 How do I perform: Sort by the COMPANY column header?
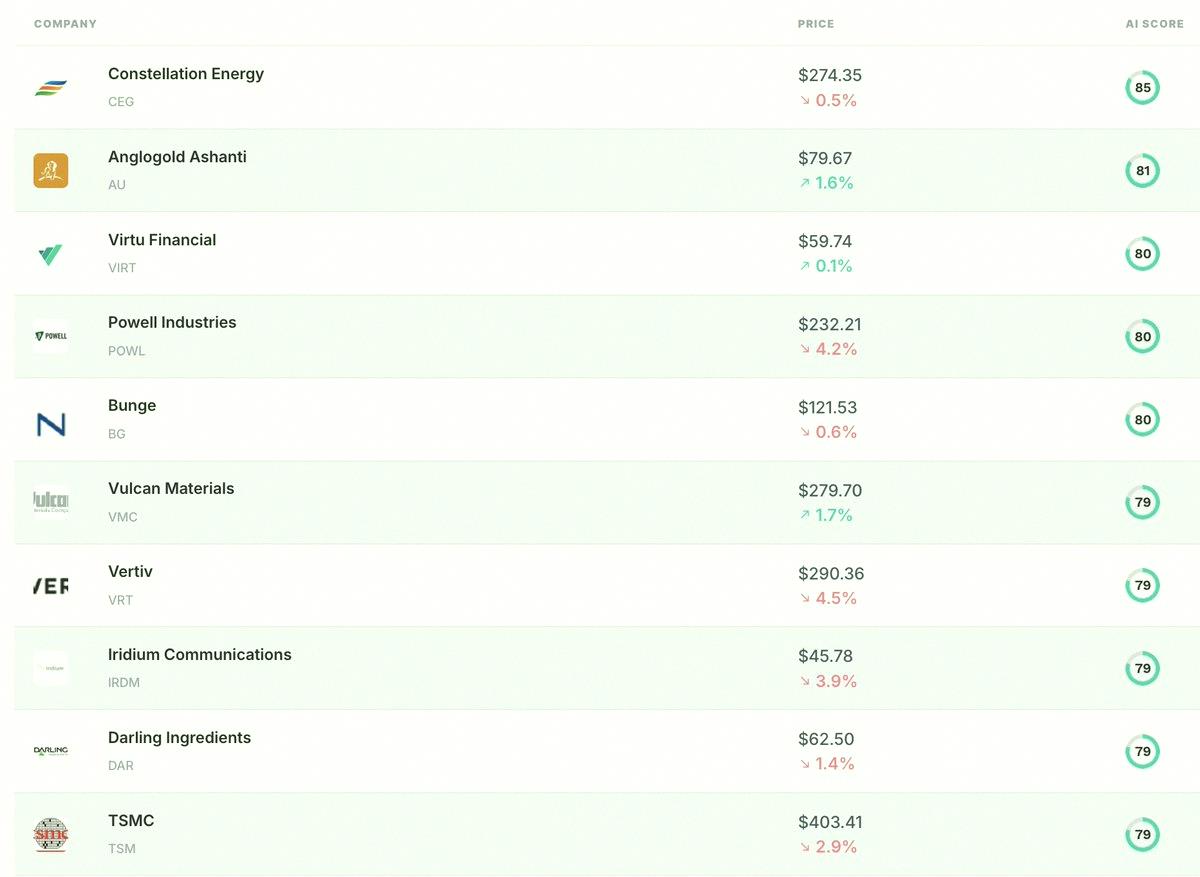click(x=65, y=24)
